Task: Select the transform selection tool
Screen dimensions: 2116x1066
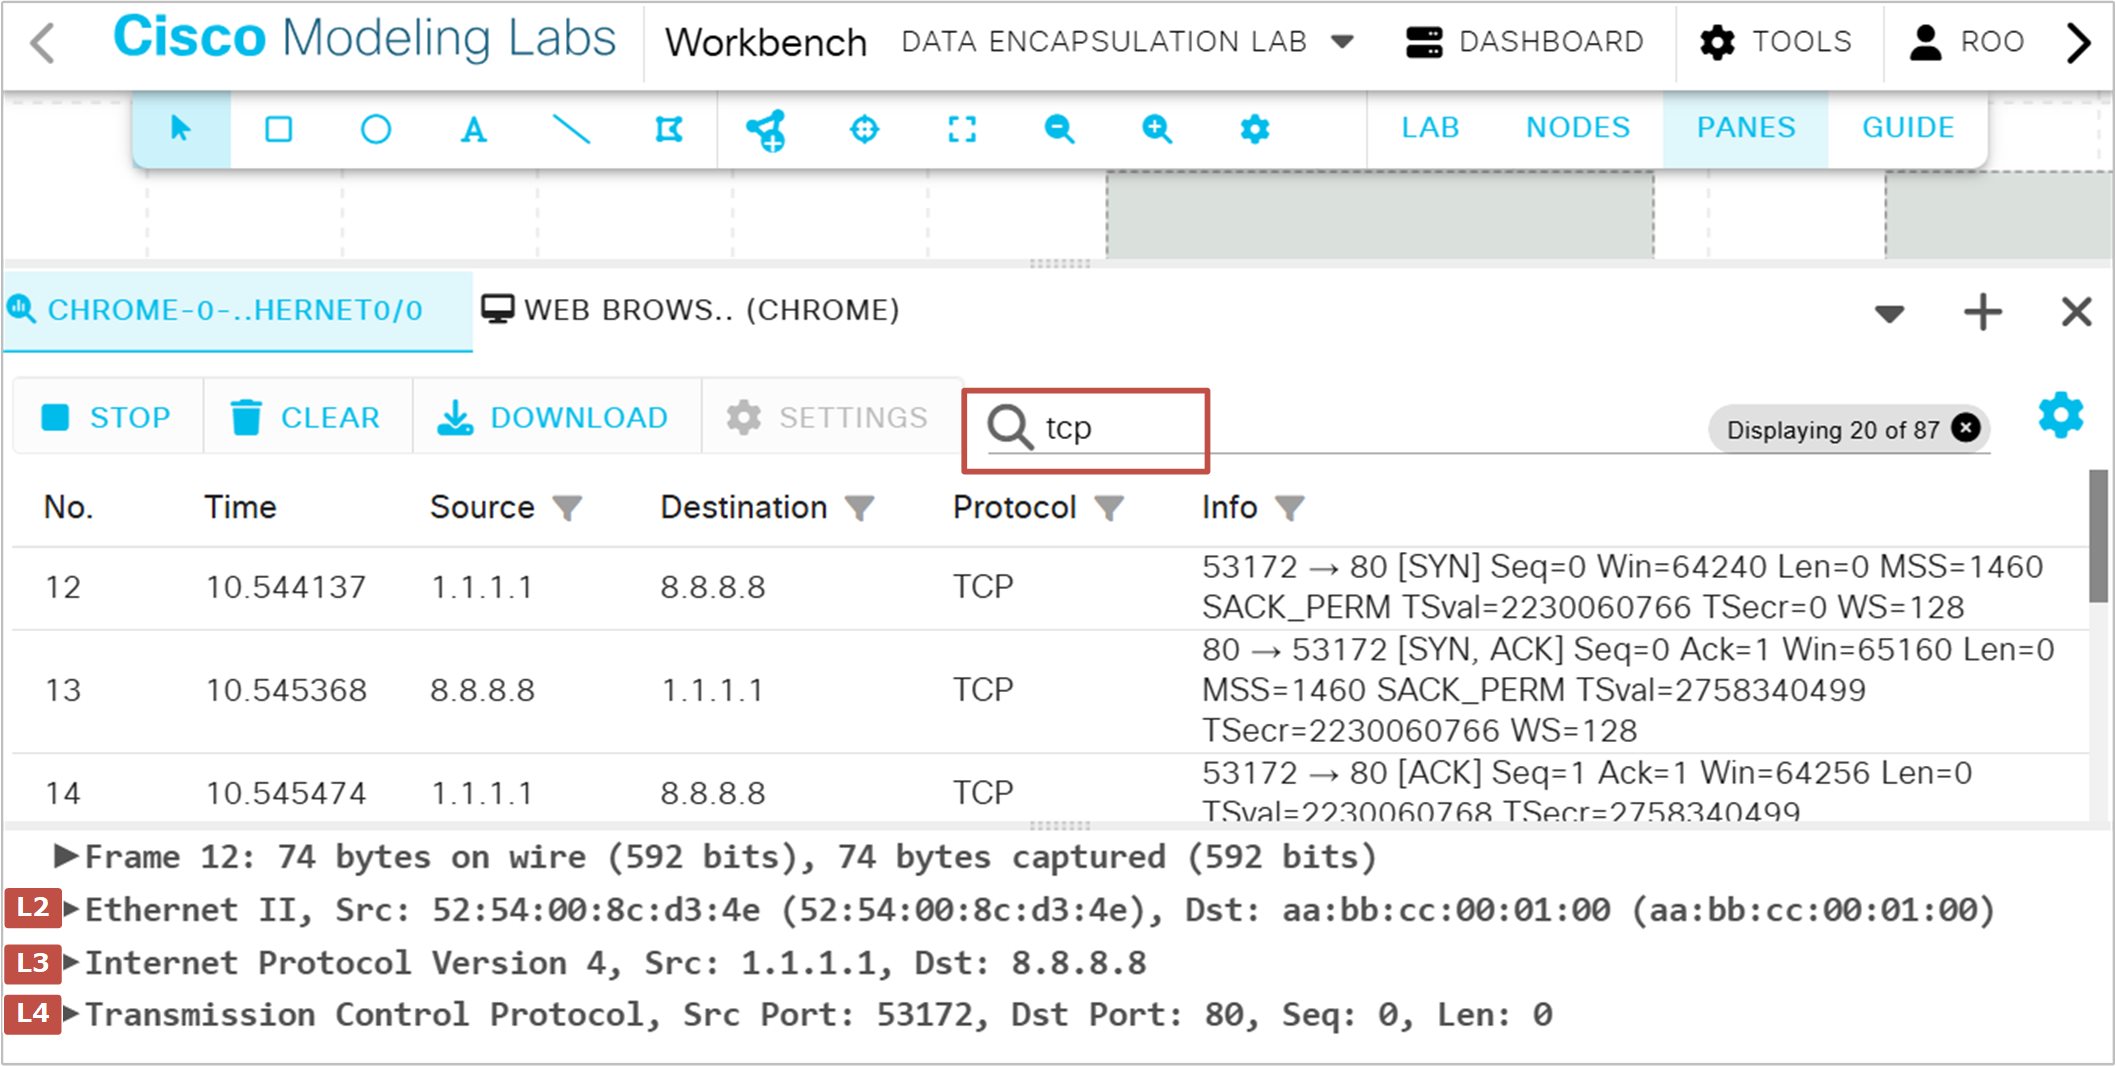Action: point(669,129)
